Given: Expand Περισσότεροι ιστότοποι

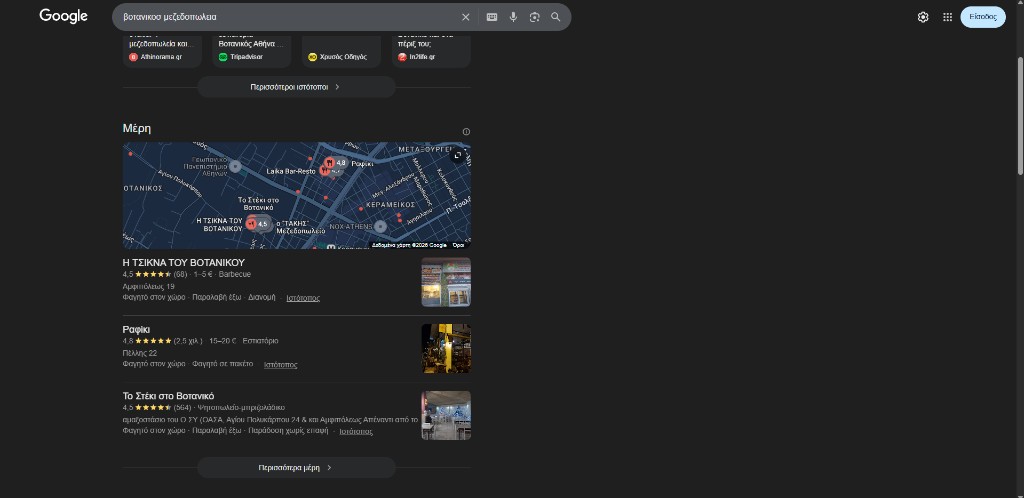Looking at the screenshot, I should [296, 87].
